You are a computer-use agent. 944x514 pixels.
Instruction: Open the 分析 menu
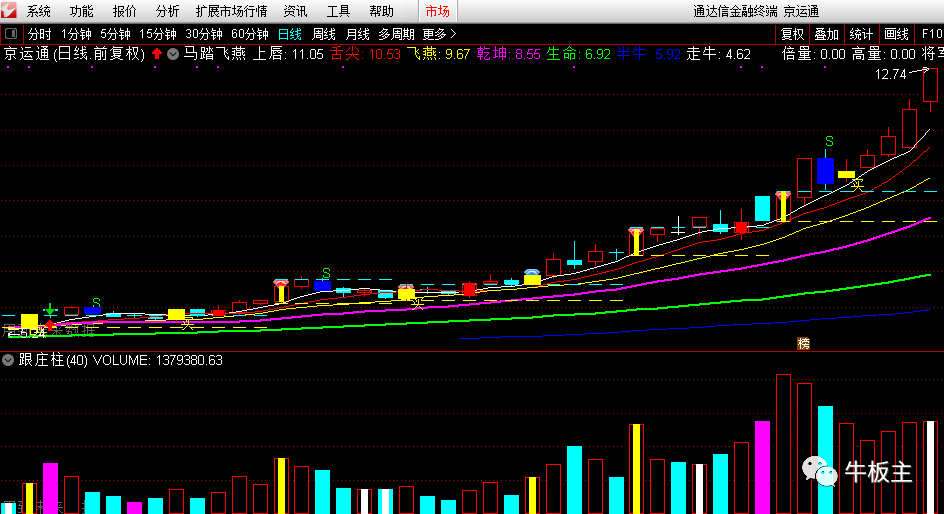pos(167,11)
